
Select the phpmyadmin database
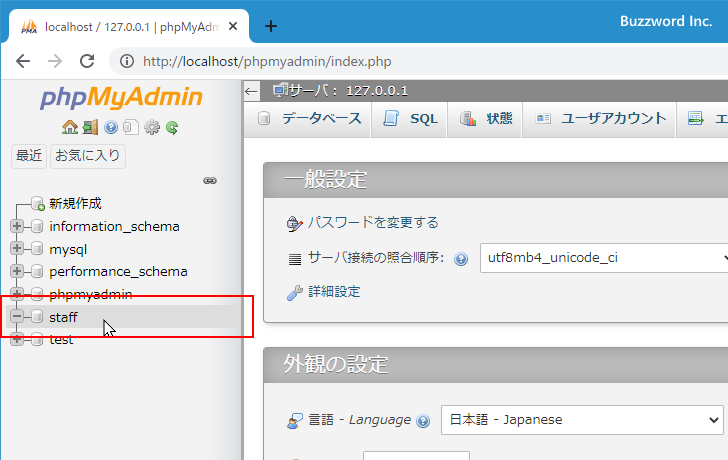click(x=91, y=294)
